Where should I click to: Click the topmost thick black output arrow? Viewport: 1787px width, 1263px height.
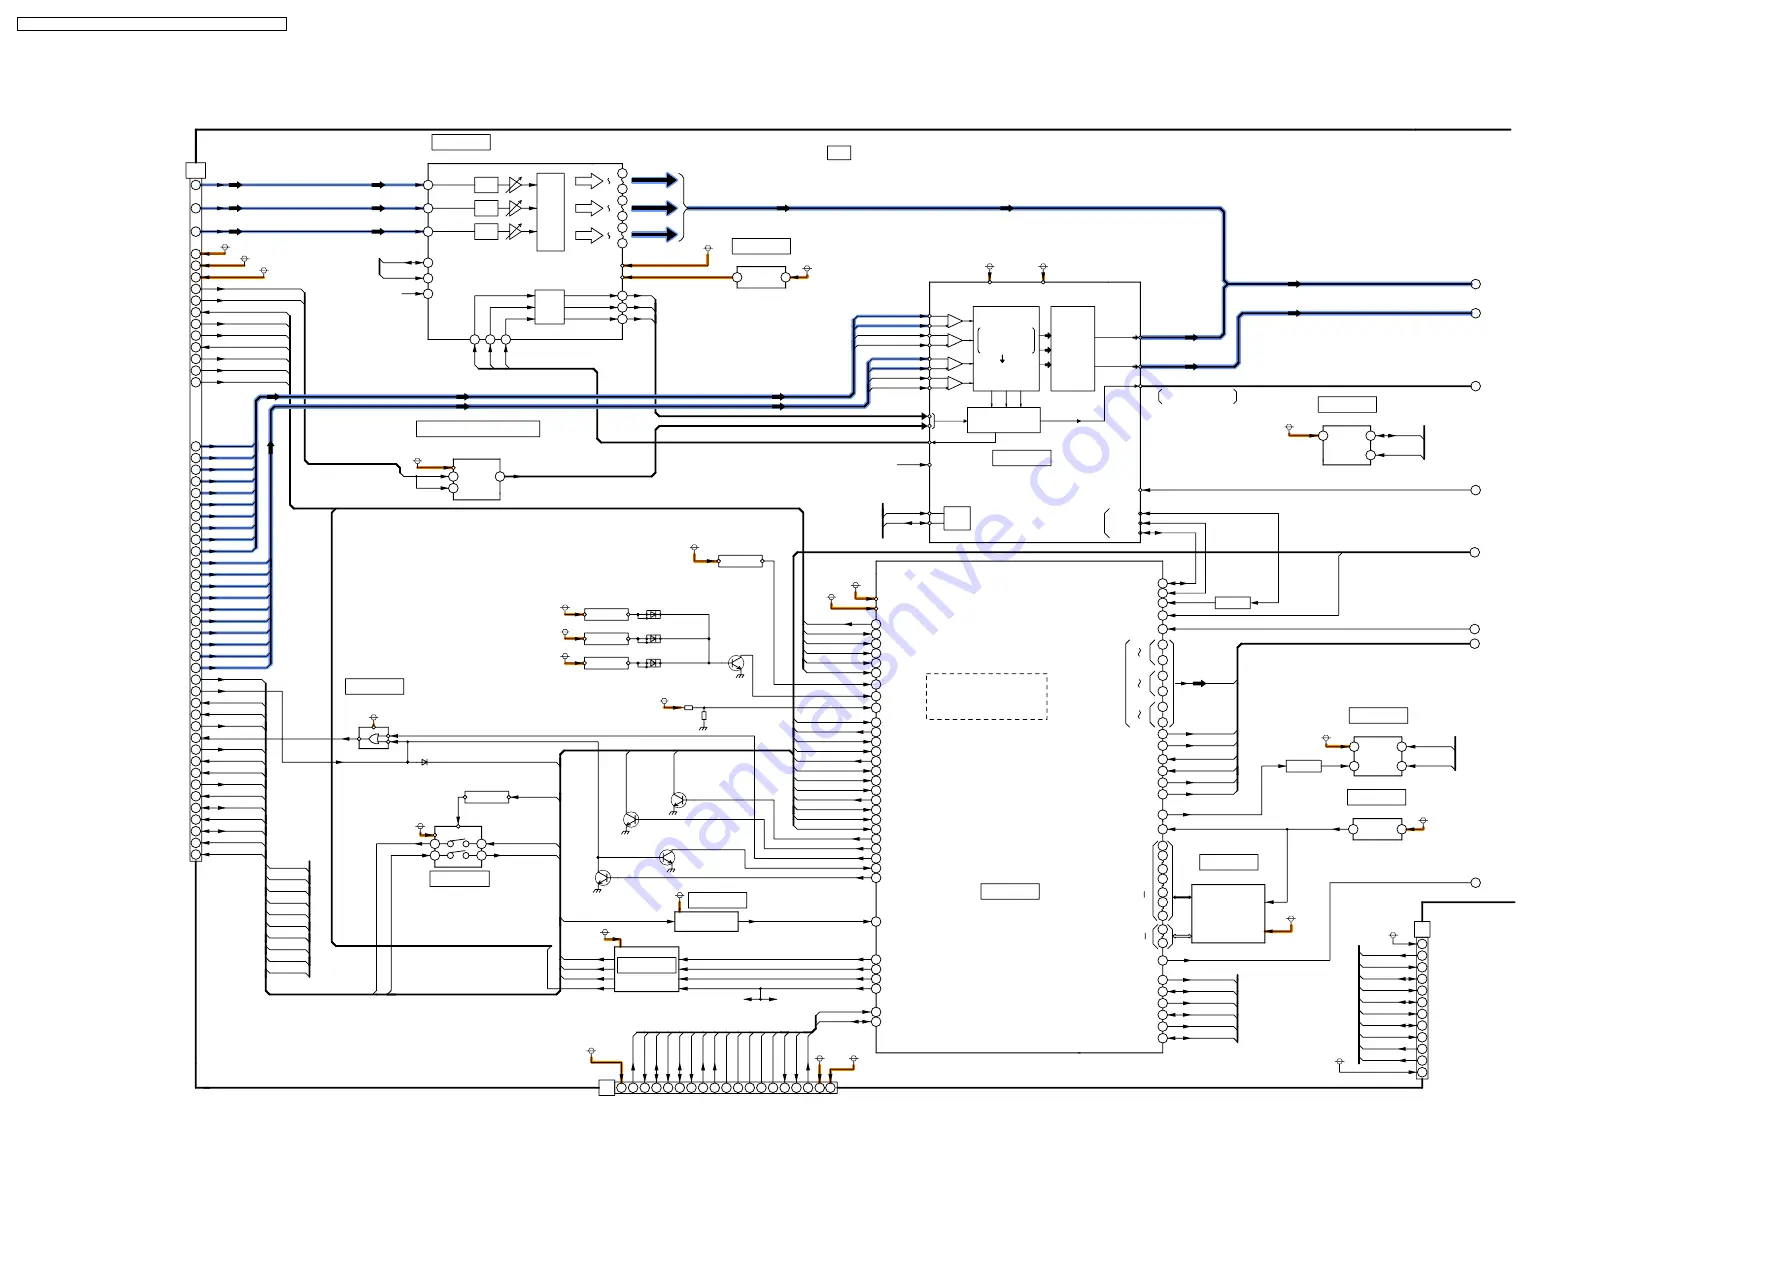click(x=655, y=180)
